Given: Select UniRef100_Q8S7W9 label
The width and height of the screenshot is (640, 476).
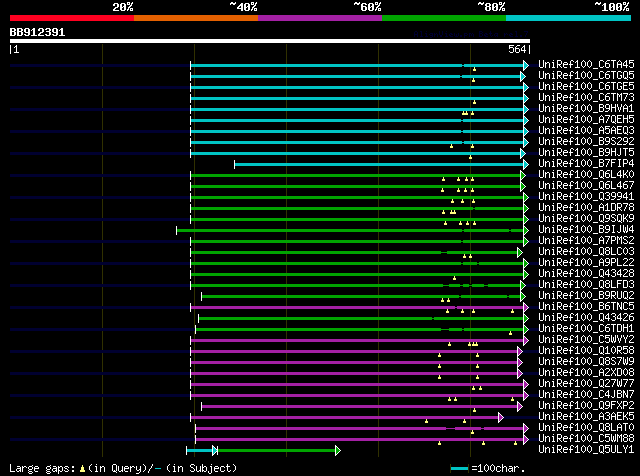Looking at the screenshot, I should point(586,362).
